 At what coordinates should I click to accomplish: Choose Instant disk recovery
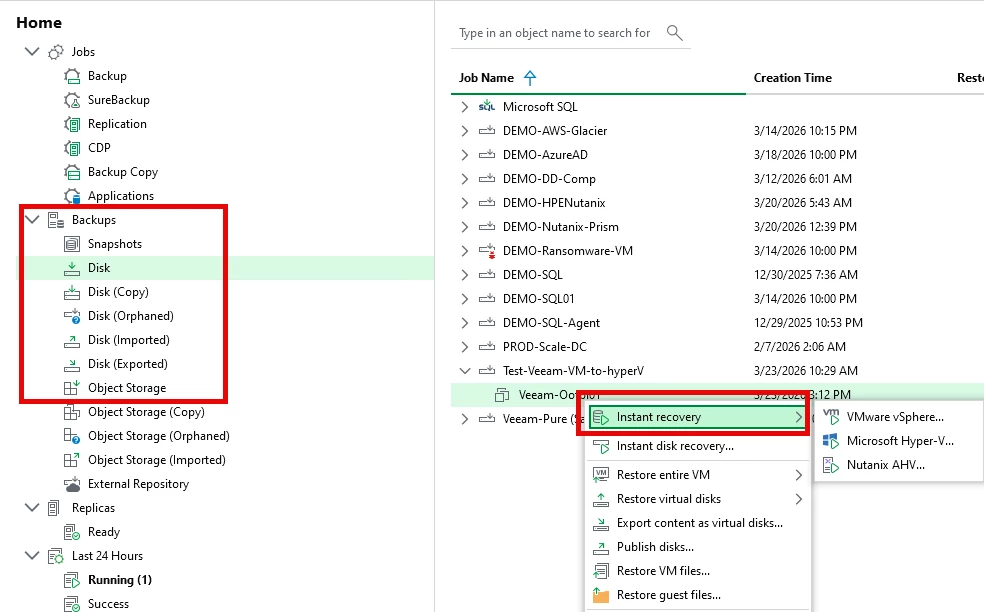pyautogui.click(x=697, y=446)
